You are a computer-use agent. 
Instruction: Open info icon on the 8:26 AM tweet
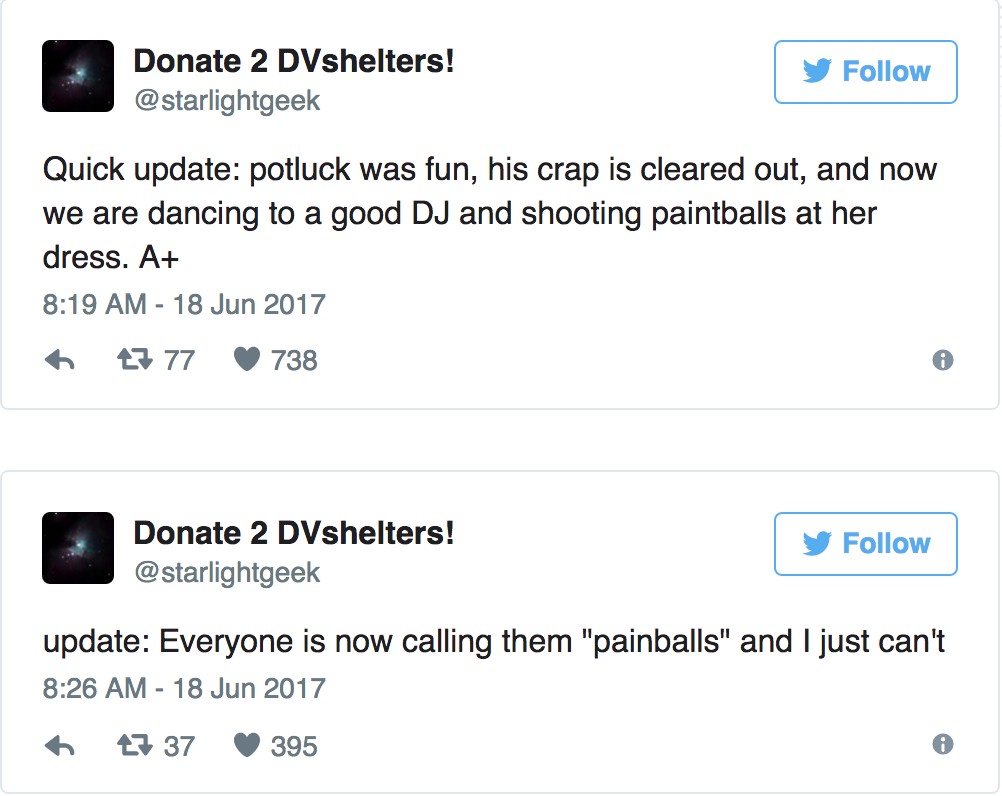pyautogui.click(x=942, y=745)
